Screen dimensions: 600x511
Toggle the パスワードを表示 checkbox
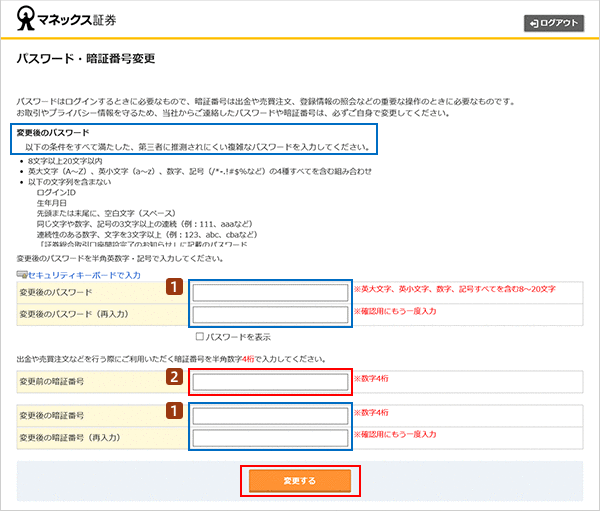point(199,336)
